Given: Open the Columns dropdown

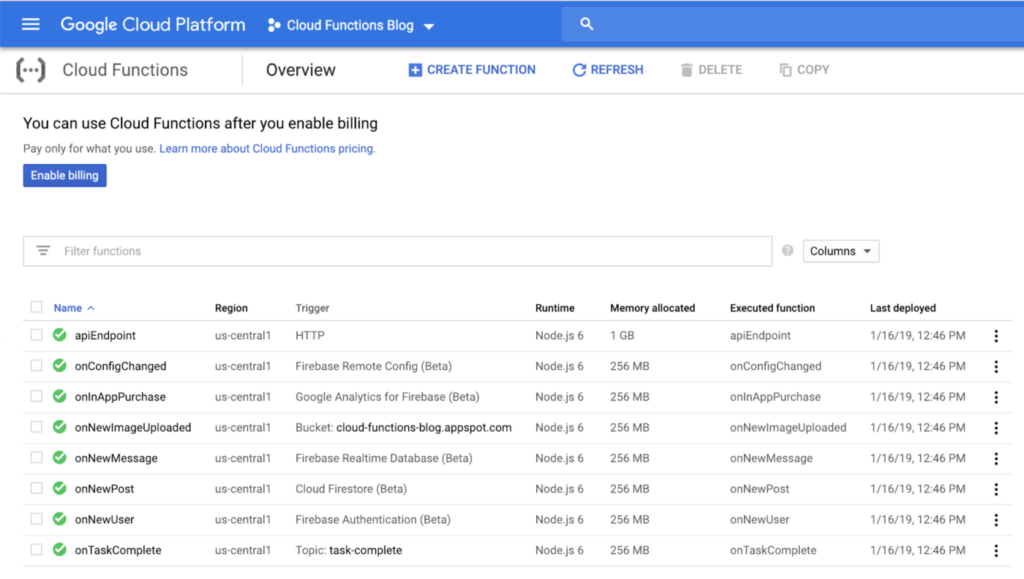Looking at the screenshot, I should 841,251.
